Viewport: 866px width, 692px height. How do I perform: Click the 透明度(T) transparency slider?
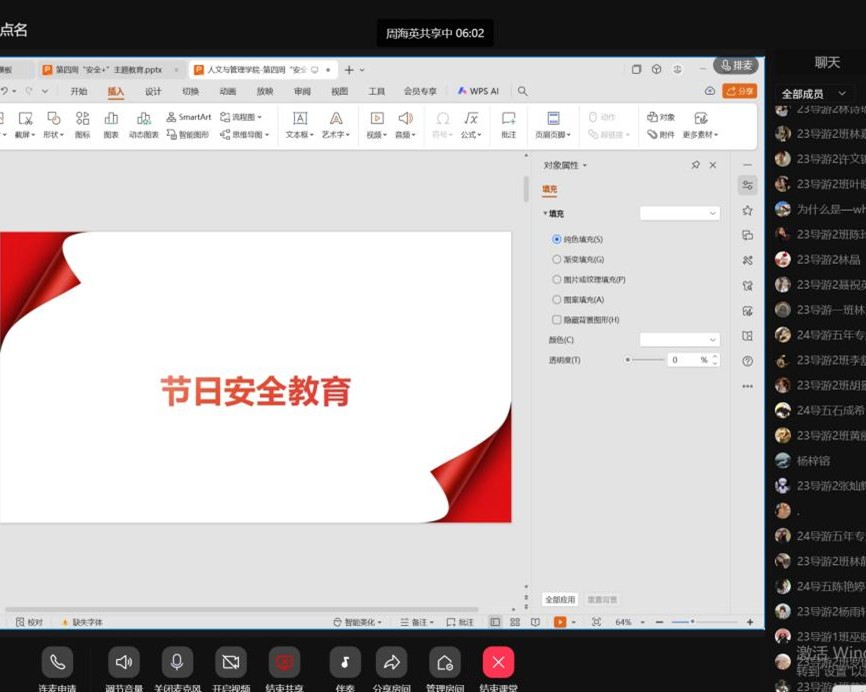coord(645,360)
